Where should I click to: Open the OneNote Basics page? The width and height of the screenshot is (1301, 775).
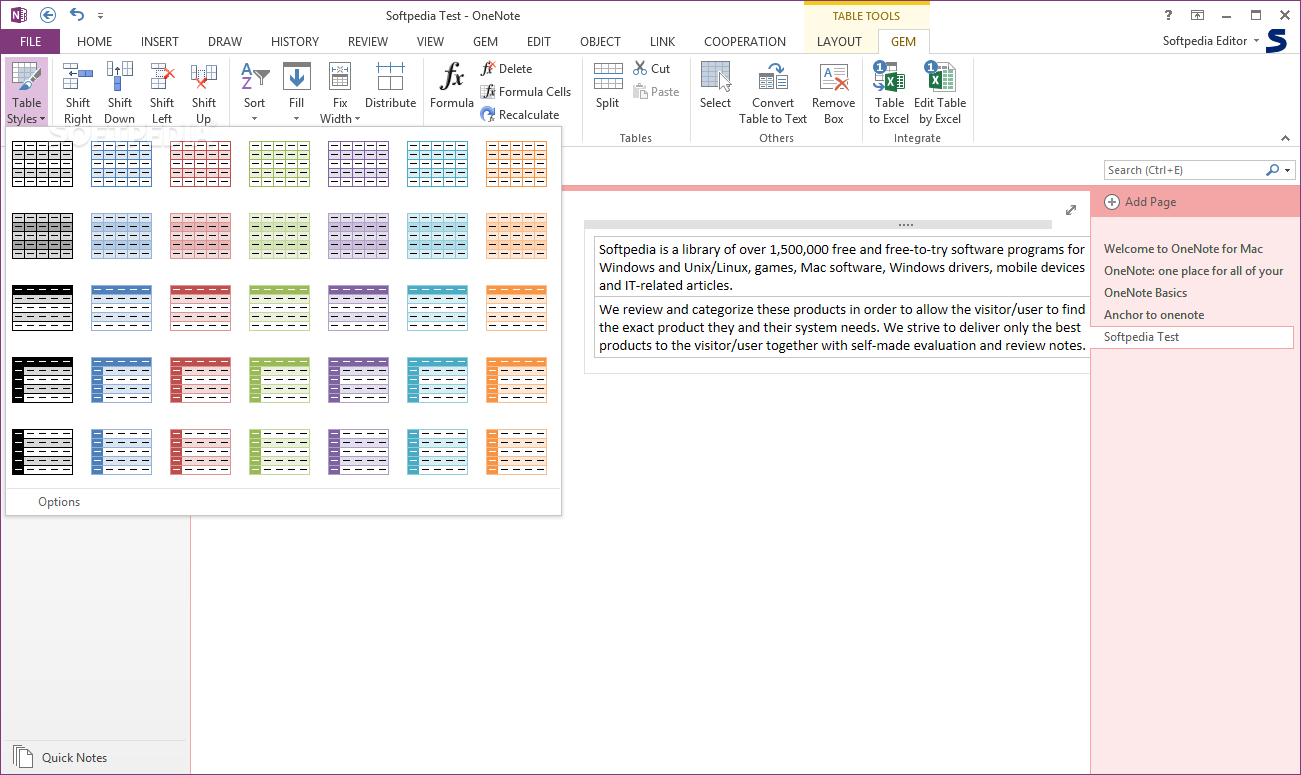pyautogui.click(x=1145, y=293)
